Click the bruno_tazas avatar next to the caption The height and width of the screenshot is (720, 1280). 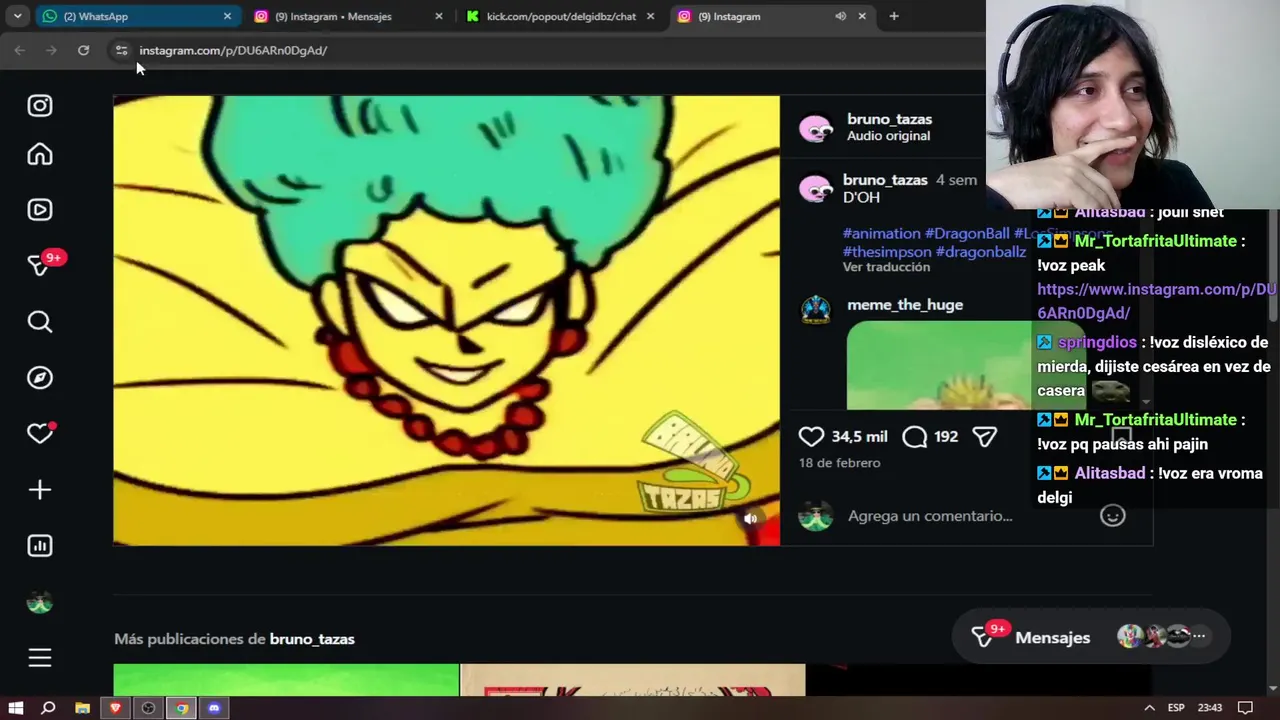tap(816, 189)
